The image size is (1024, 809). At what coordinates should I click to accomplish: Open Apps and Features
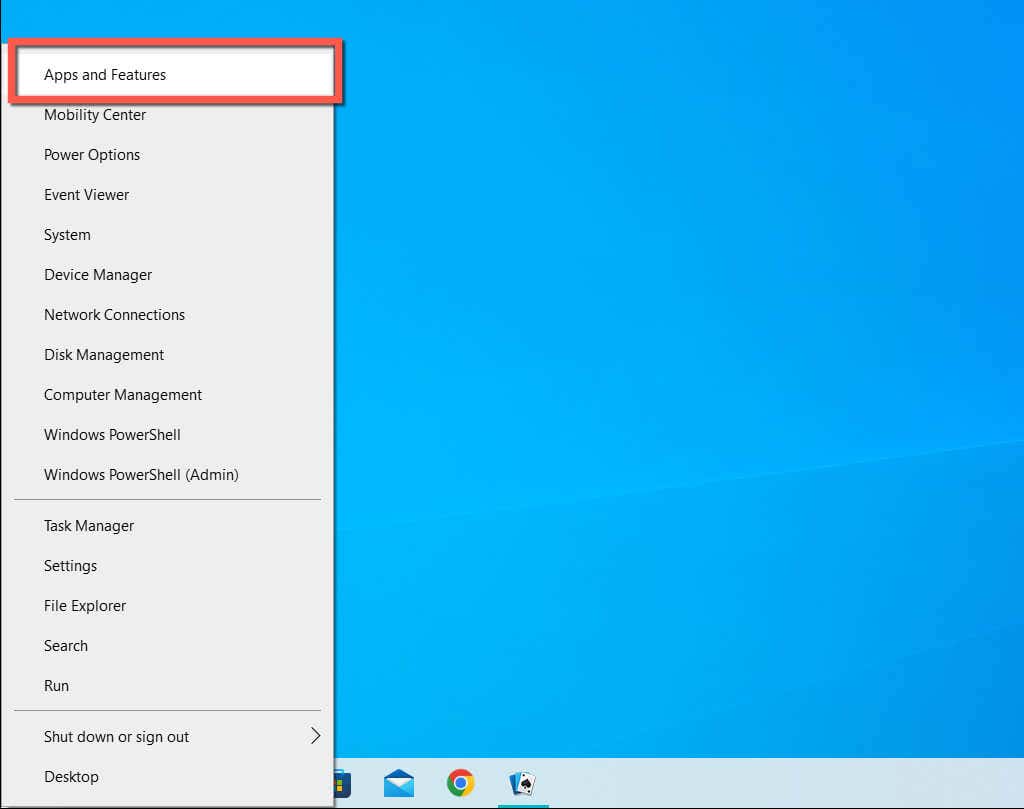pyautogui.click(x=105, y=75)
